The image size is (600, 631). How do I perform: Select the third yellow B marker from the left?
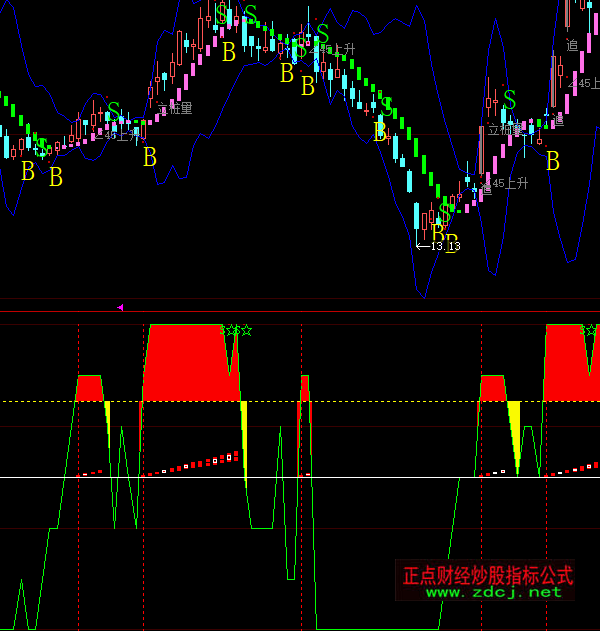(x=150, y=157)
